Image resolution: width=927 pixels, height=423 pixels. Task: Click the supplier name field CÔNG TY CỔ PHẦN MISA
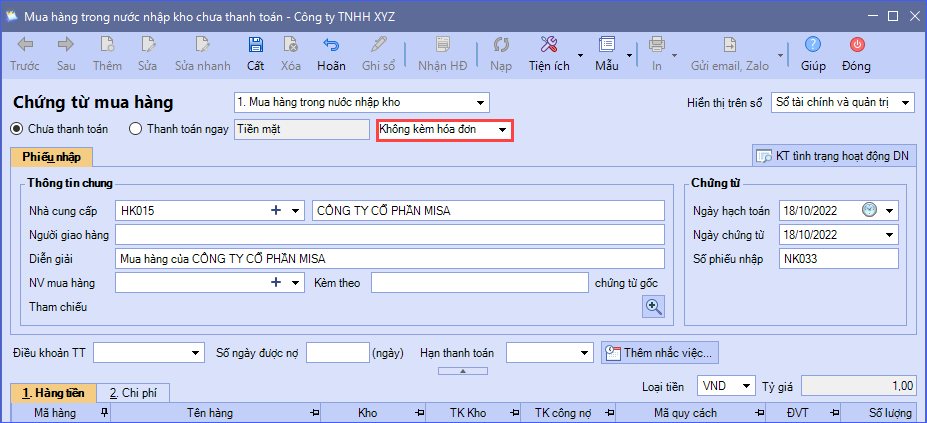[488, 211]
